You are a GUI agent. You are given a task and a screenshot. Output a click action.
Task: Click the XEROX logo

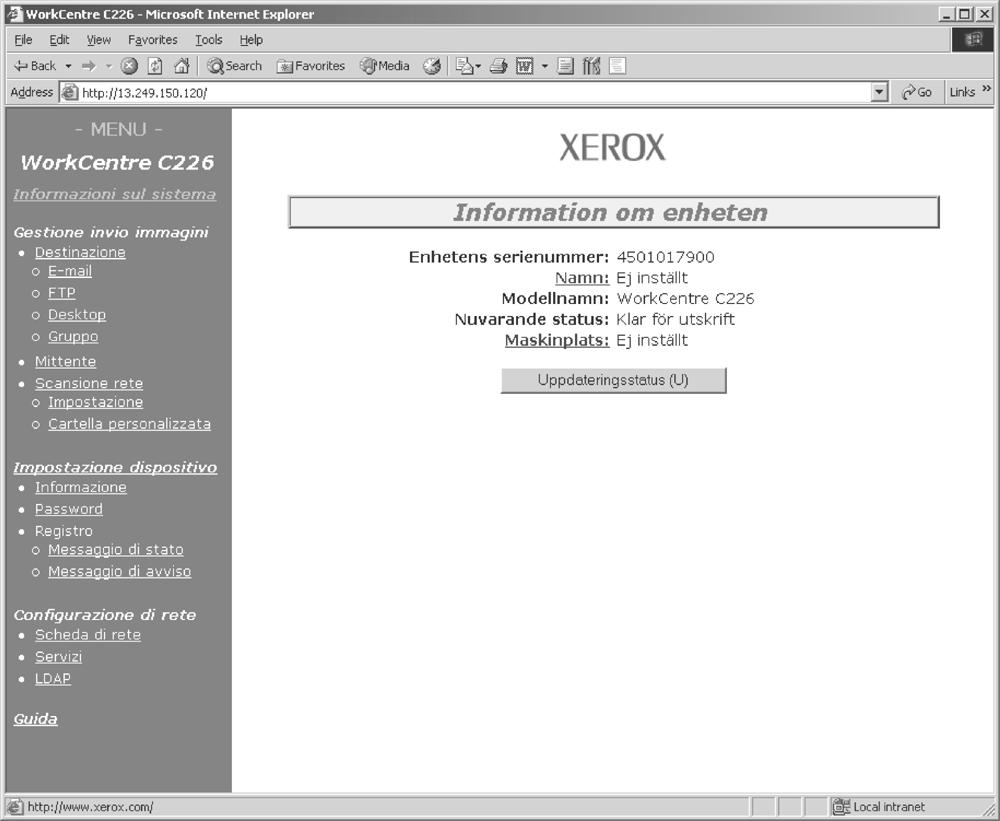pyautogui.click(x=612, y=147)
